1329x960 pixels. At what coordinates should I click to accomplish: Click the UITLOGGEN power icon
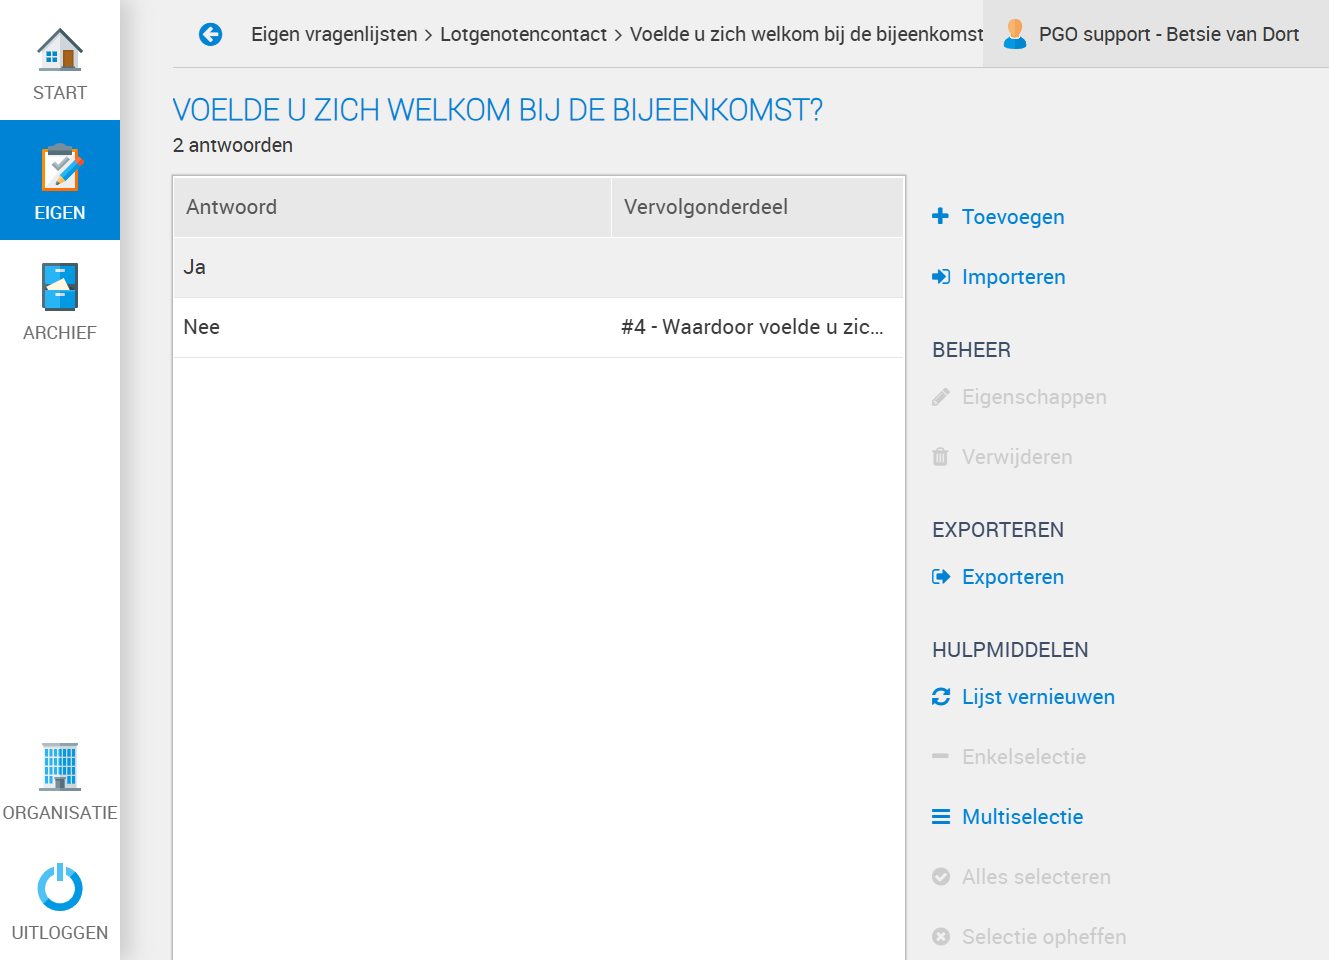point(60,887)
